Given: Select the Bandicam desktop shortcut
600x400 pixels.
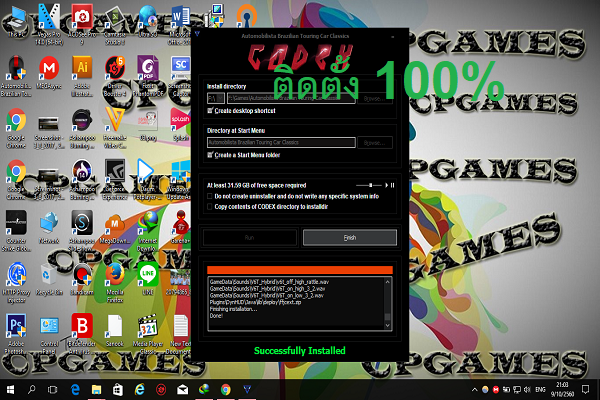Looking at the screenshot, I should 82,280.
